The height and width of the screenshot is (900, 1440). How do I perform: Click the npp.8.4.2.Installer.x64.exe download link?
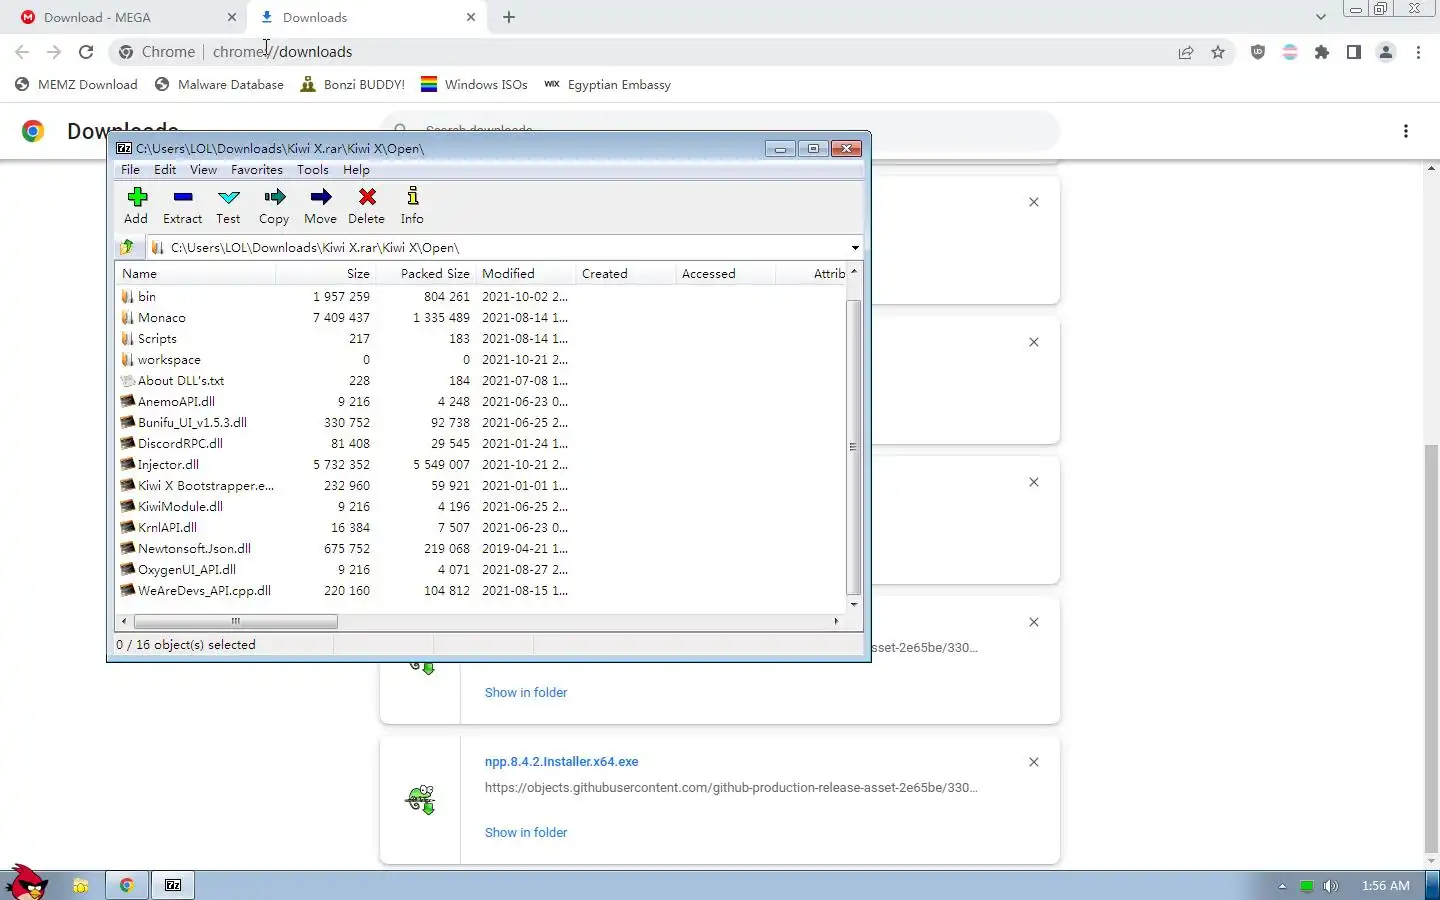click(x=562, y=761)
